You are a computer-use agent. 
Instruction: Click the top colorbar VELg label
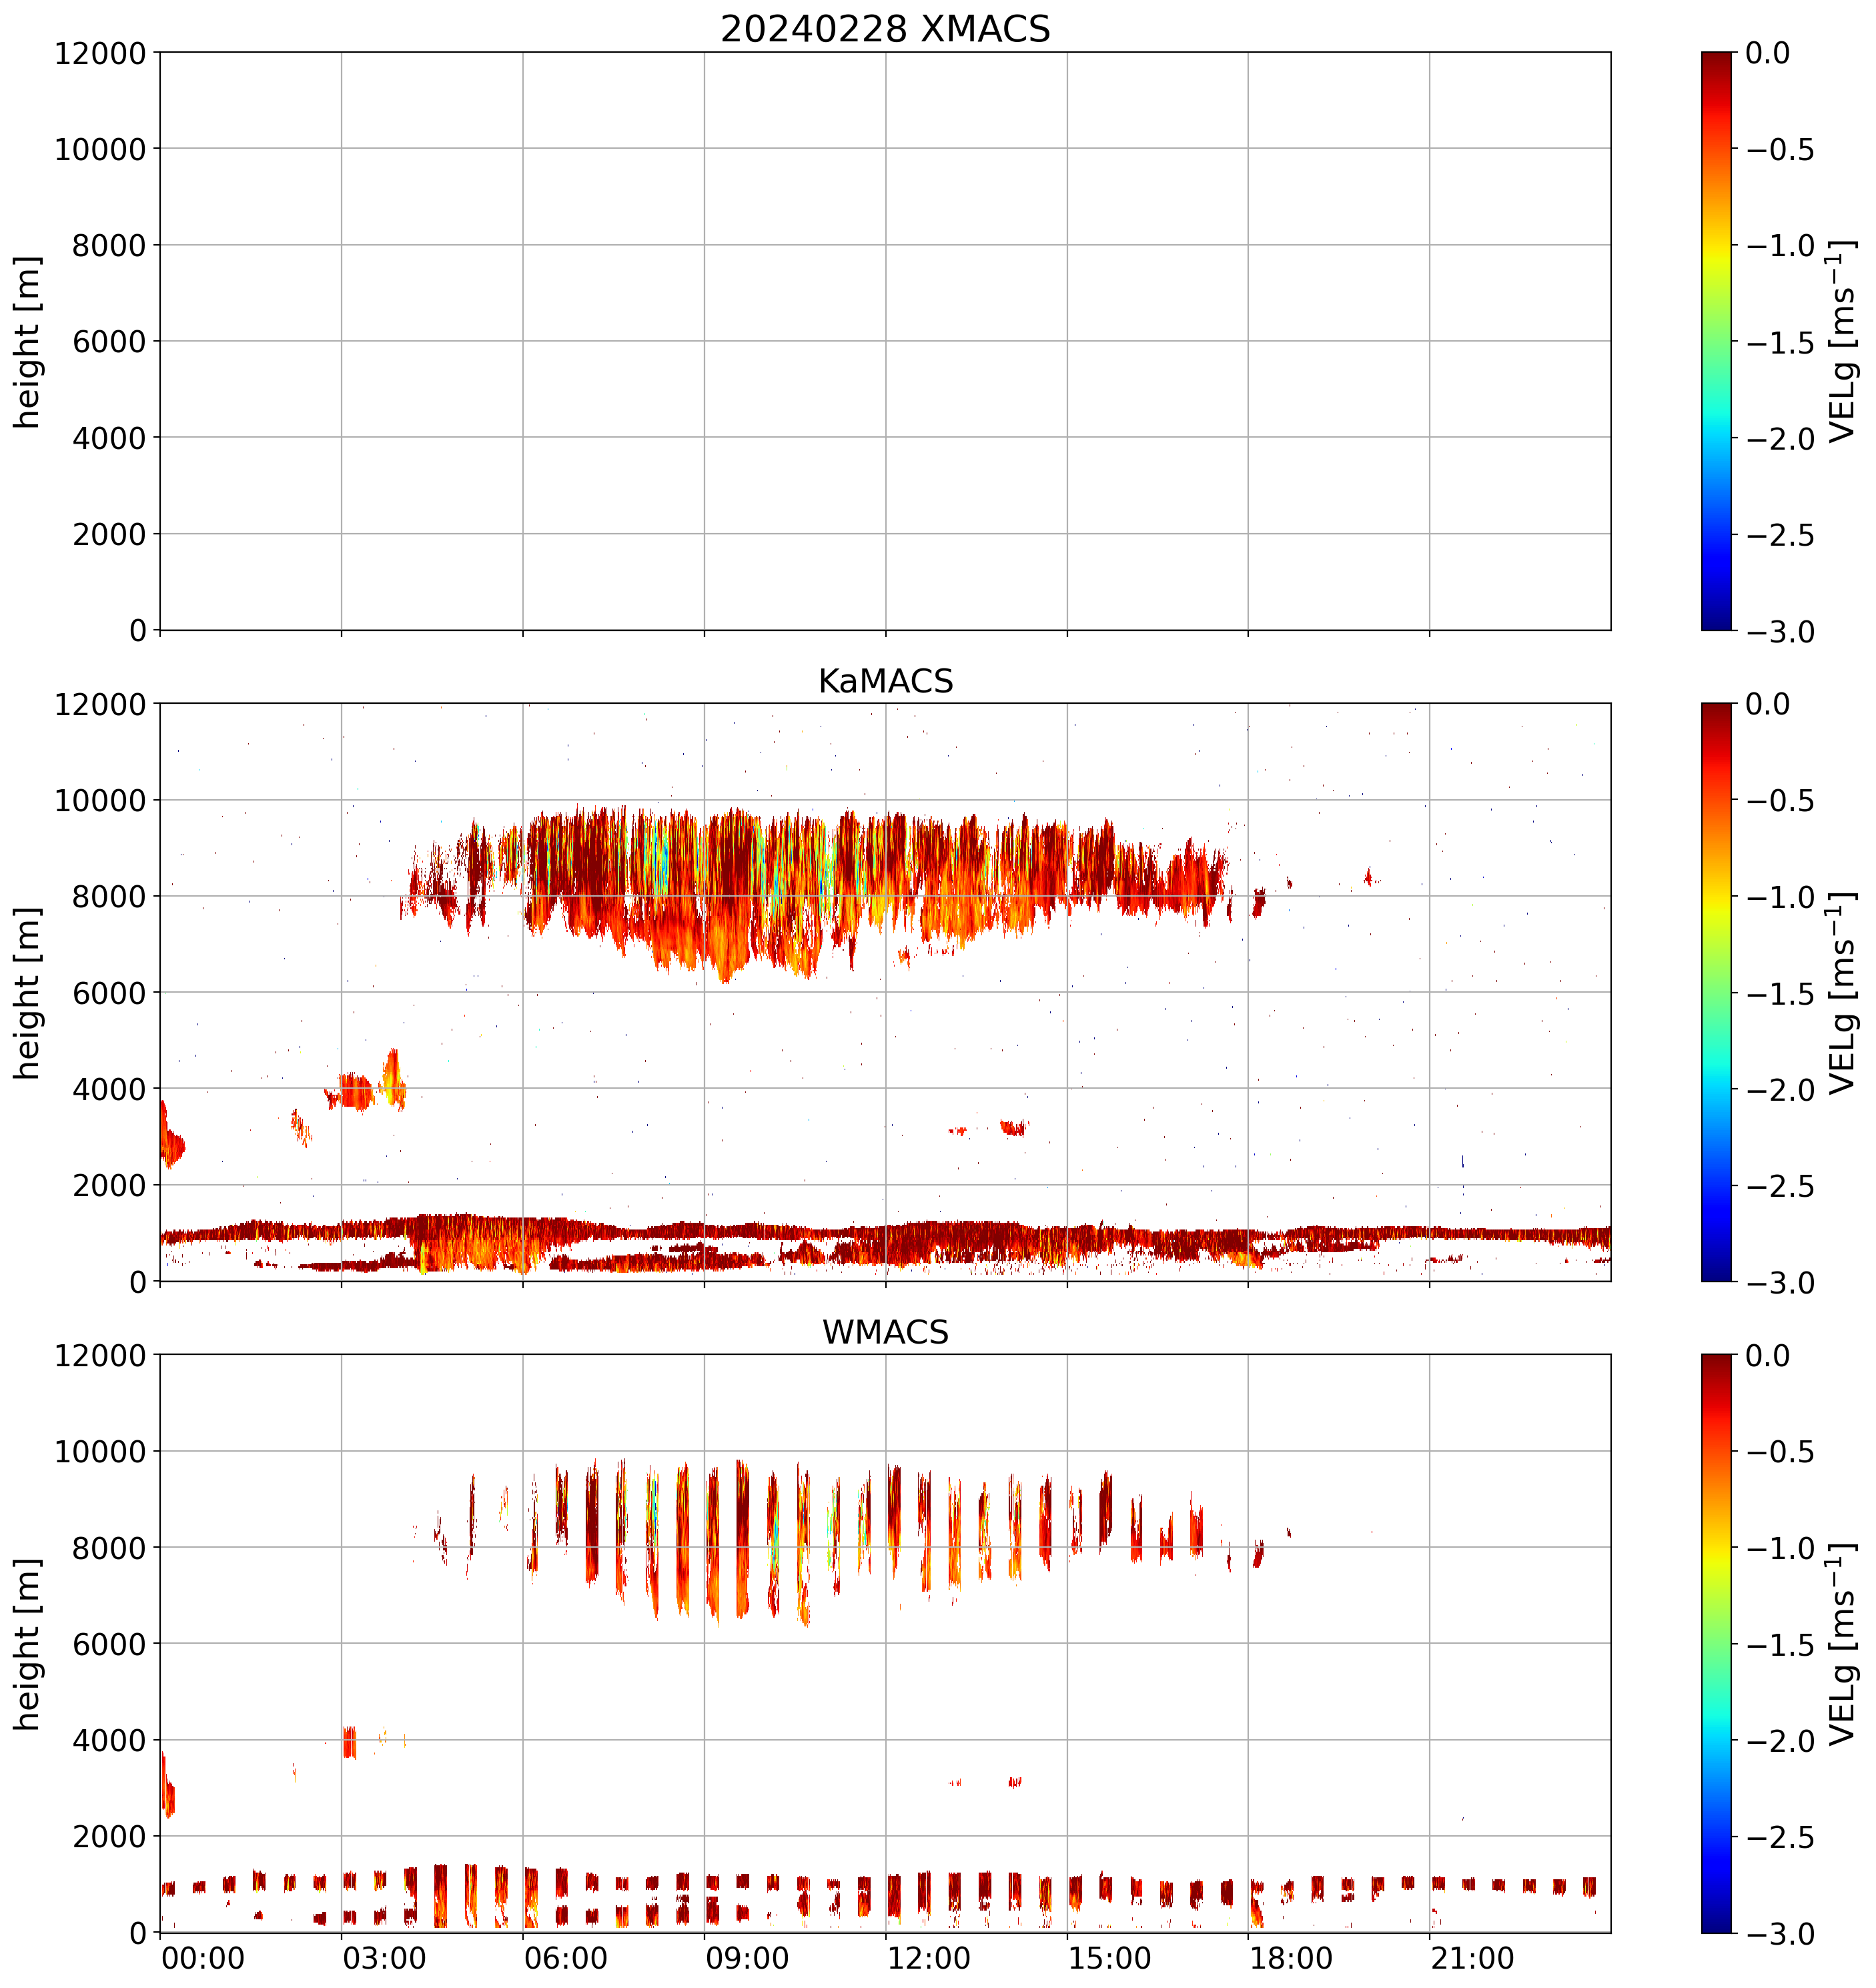[1842, 341]
